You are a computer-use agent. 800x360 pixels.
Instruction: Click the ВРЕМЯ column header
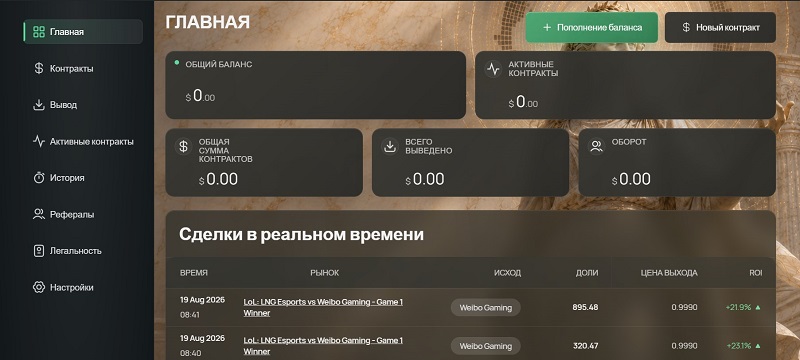point(194,273)
